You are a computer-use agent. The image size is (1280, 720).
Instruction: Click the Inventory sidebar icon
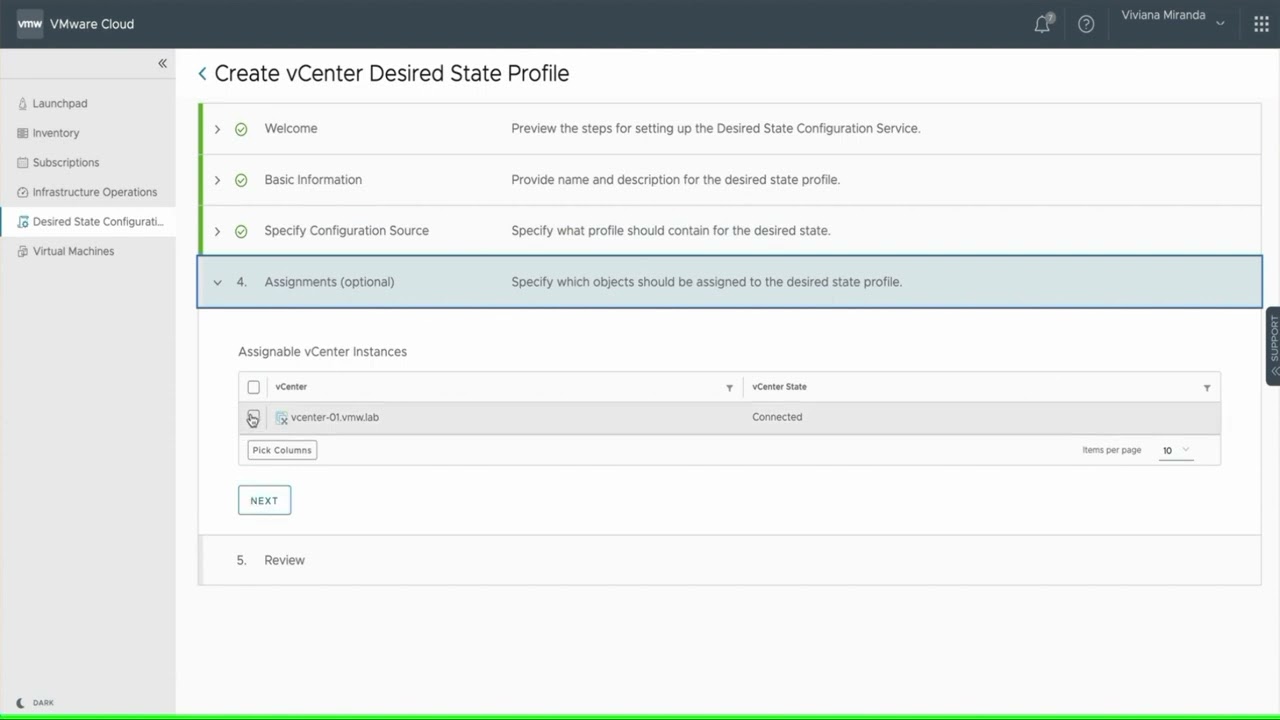click(23, 133)
